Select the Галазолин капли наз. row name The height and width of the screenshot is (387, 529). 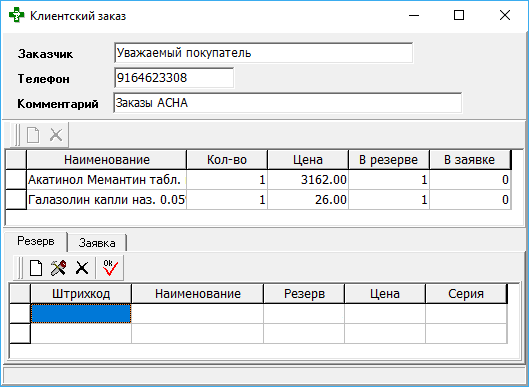point(107,200)
